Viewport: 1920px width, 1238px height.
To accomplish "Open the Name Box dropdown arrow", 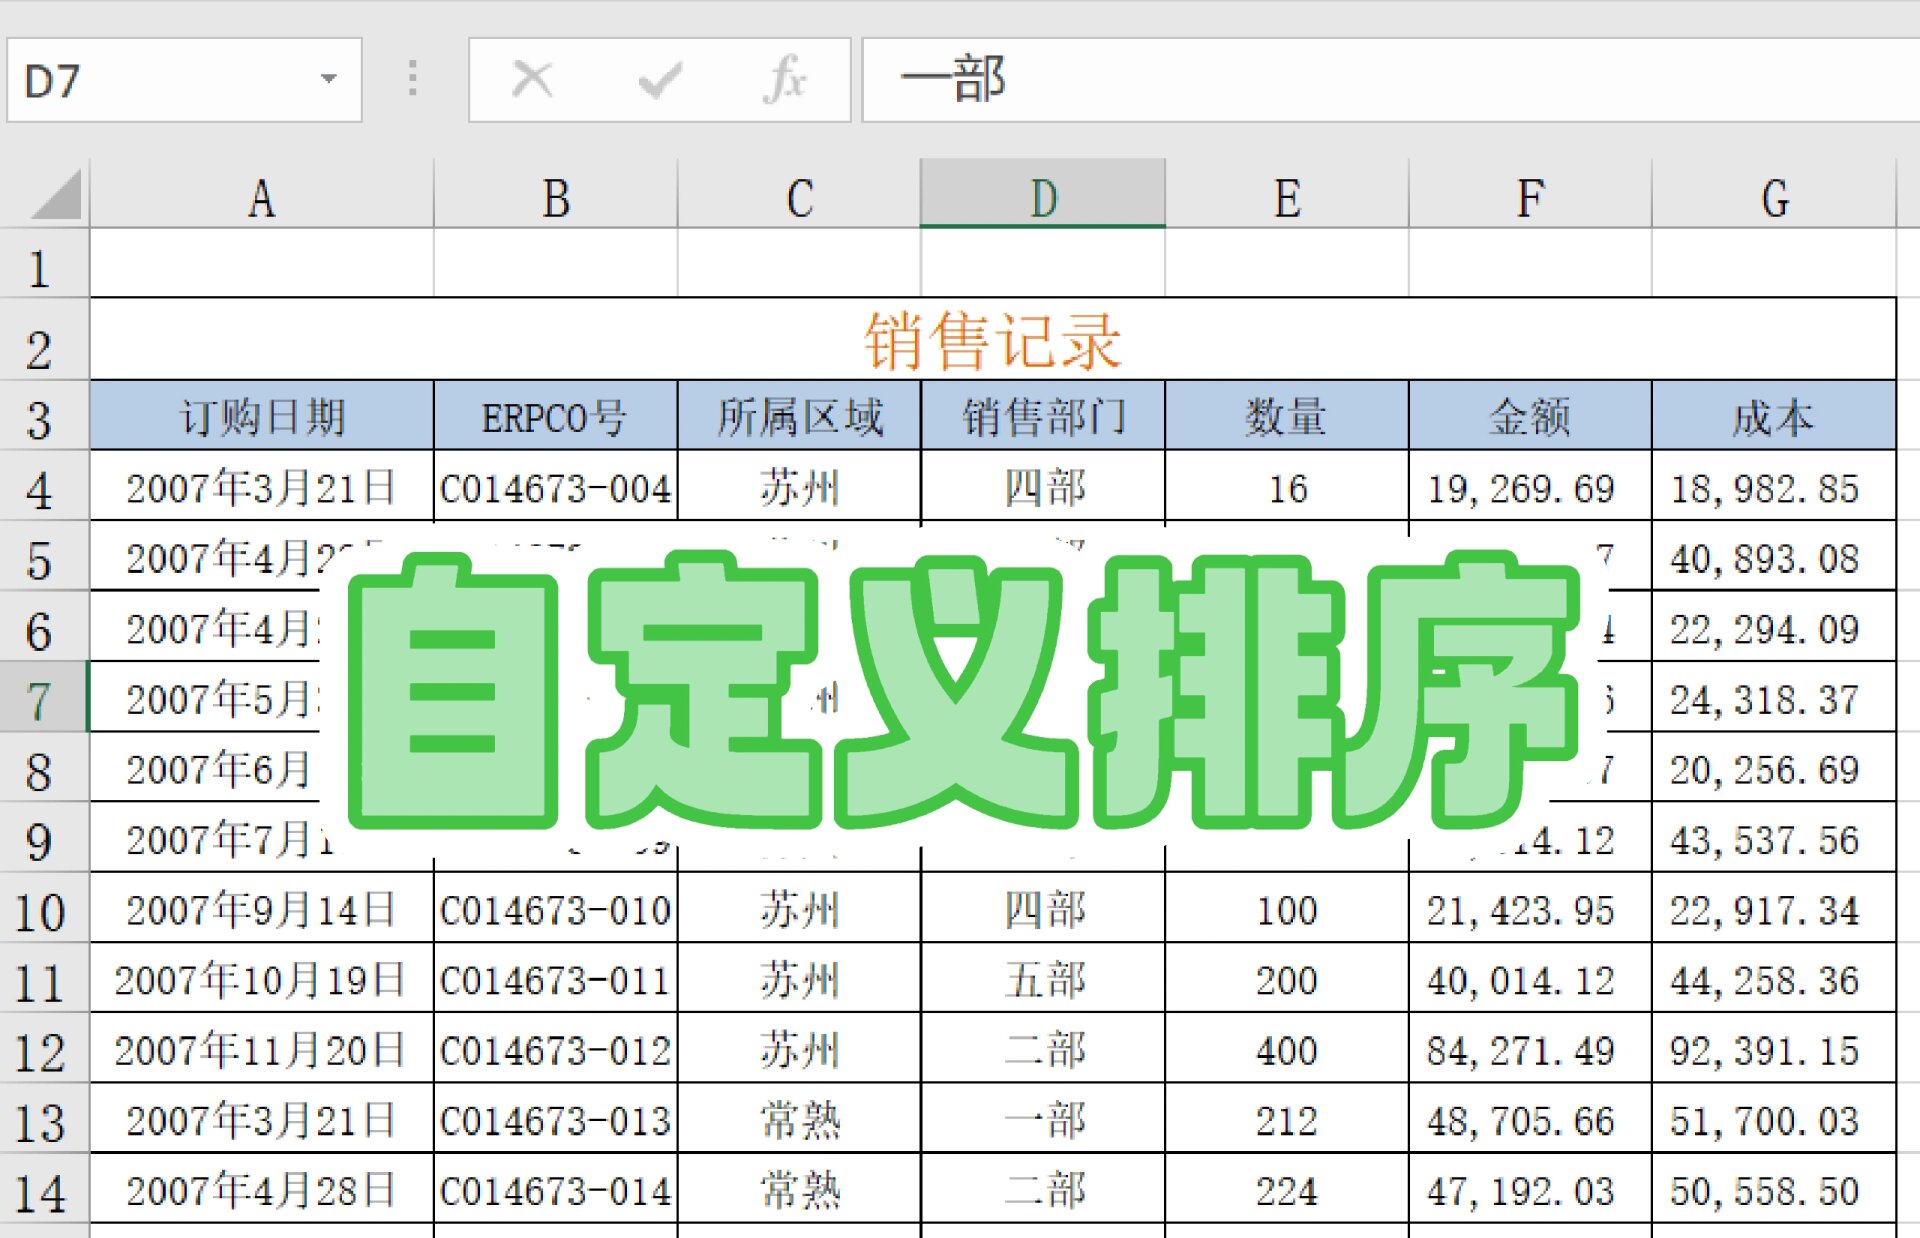I will 328,79.
